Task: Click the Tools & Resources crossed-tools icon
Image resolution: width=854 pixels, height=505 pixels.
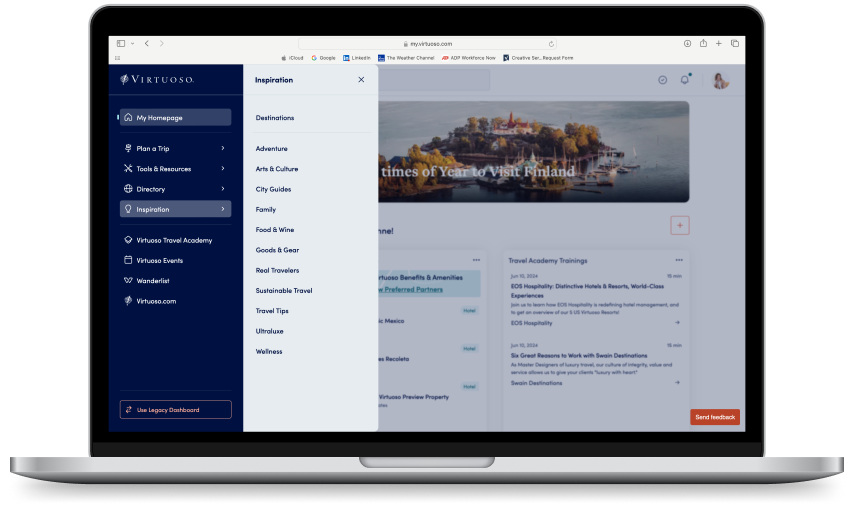Action: (128, 168)
